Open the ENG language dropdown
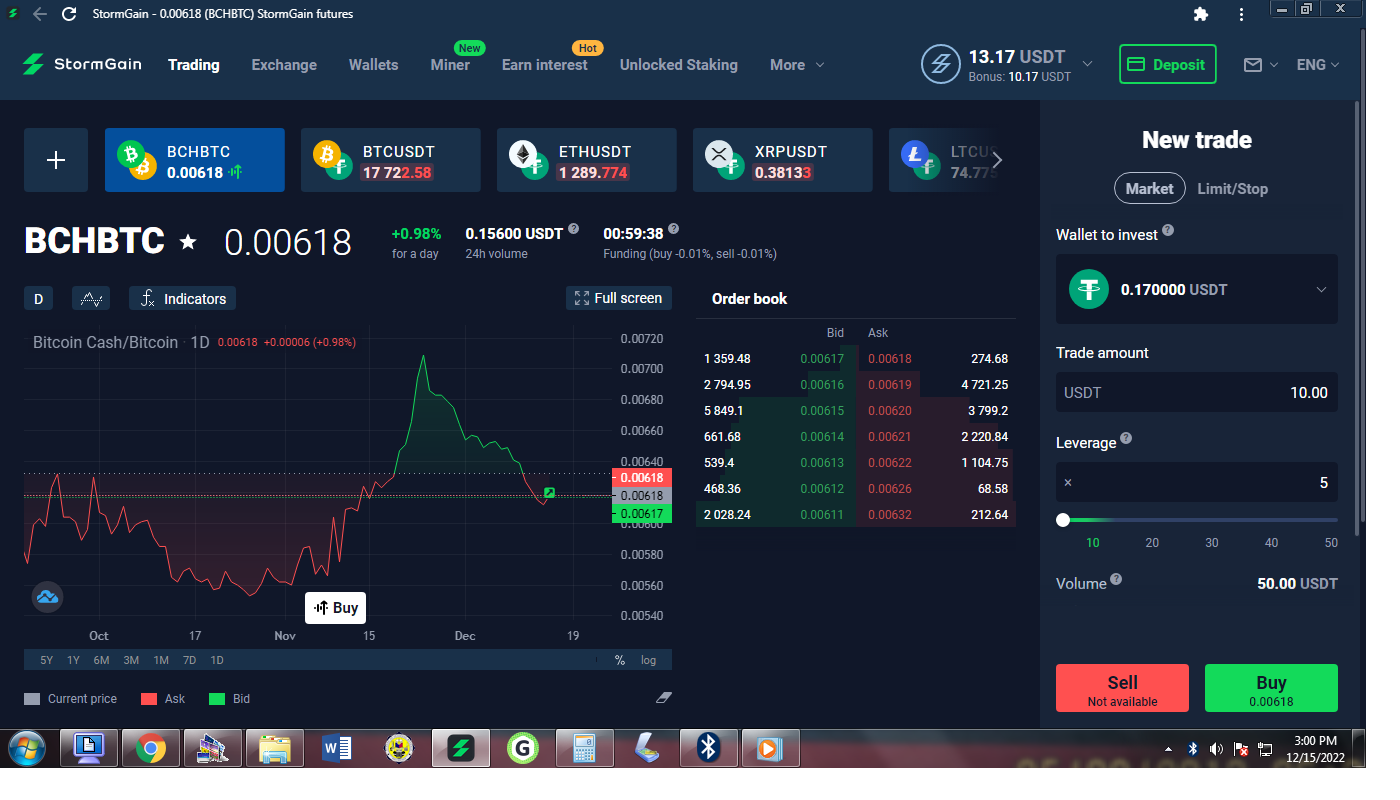This screenshot has width=1400, height=800. pyautogui.click(x=1318, y=64)
